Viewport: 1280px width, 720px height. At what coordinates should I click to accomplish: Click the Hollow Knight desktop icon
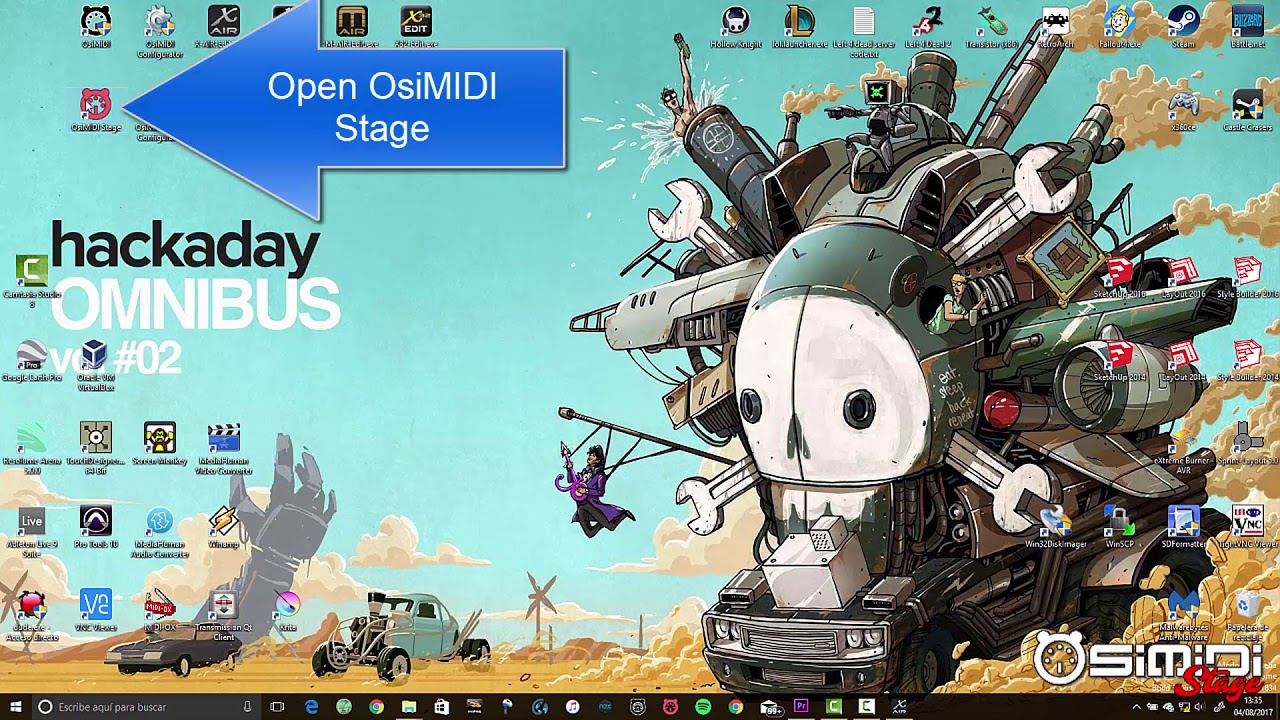coord(736,27)
